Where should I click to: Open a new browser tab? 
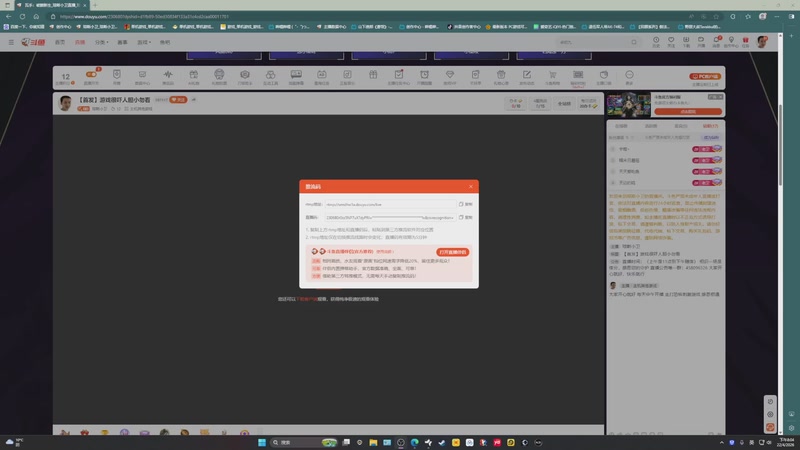coord(95,5)
